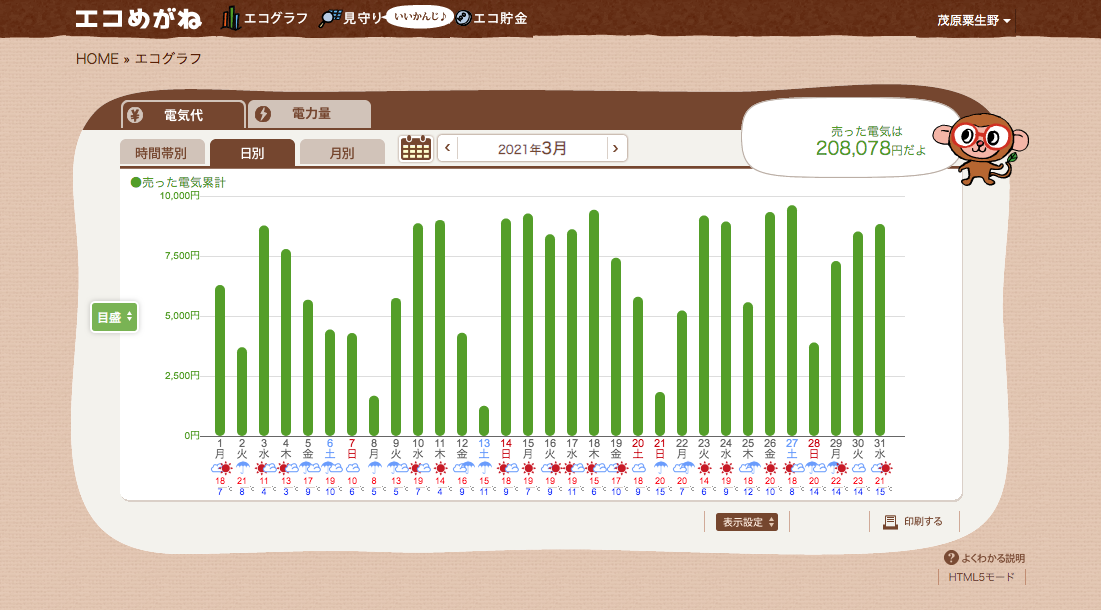Screen dimensions: 1101x610
Task: Go to previous month arrow
Action: click(447, 148)
